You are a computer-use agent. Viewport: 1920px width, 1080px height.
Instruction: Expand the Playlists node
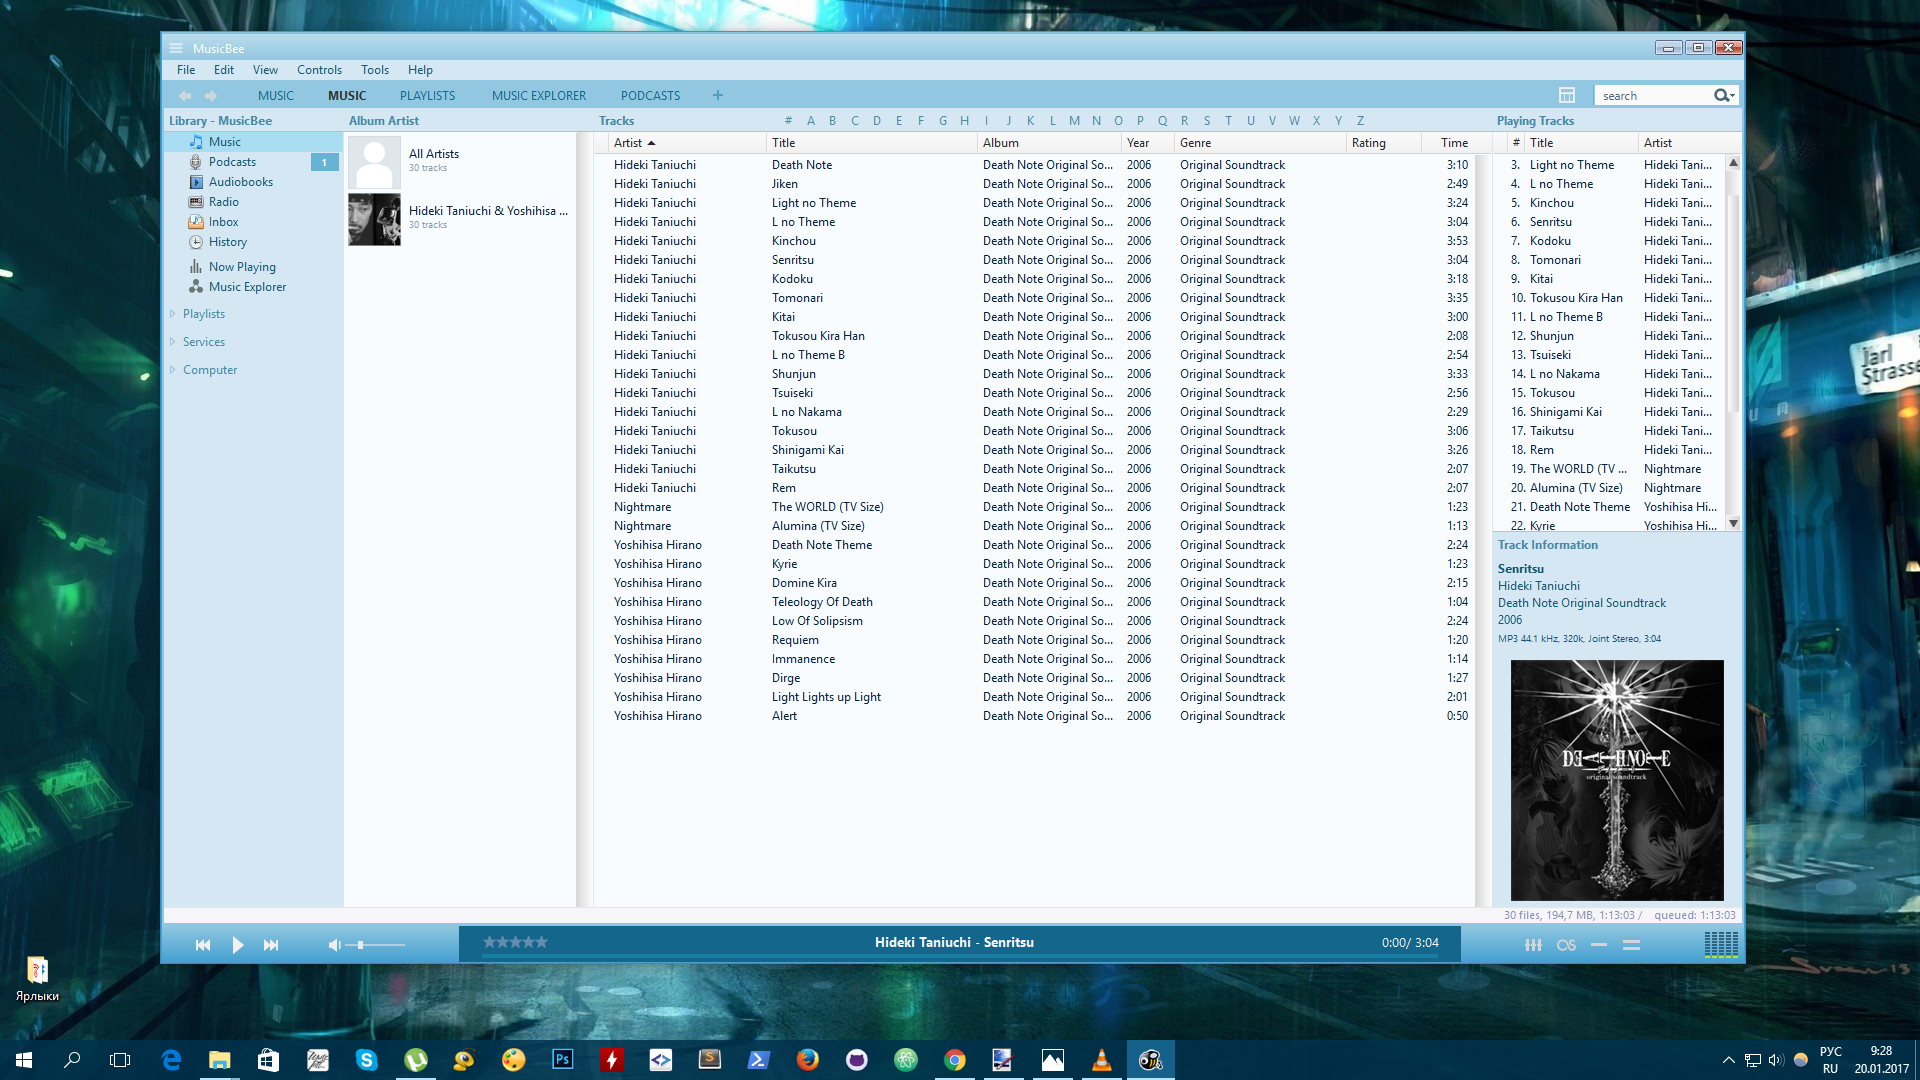tap(172, 314)
